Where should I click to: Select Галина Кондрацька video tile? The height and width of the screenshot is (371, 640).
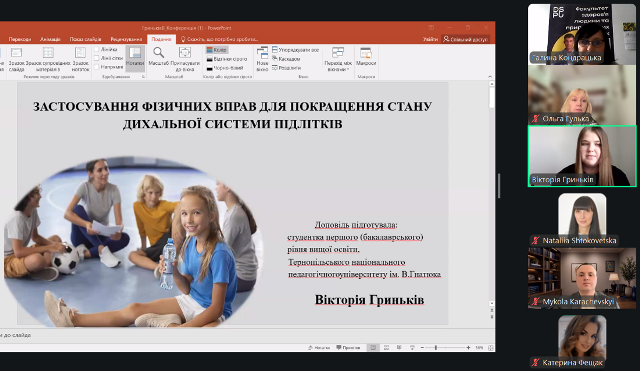coord(582,34)
